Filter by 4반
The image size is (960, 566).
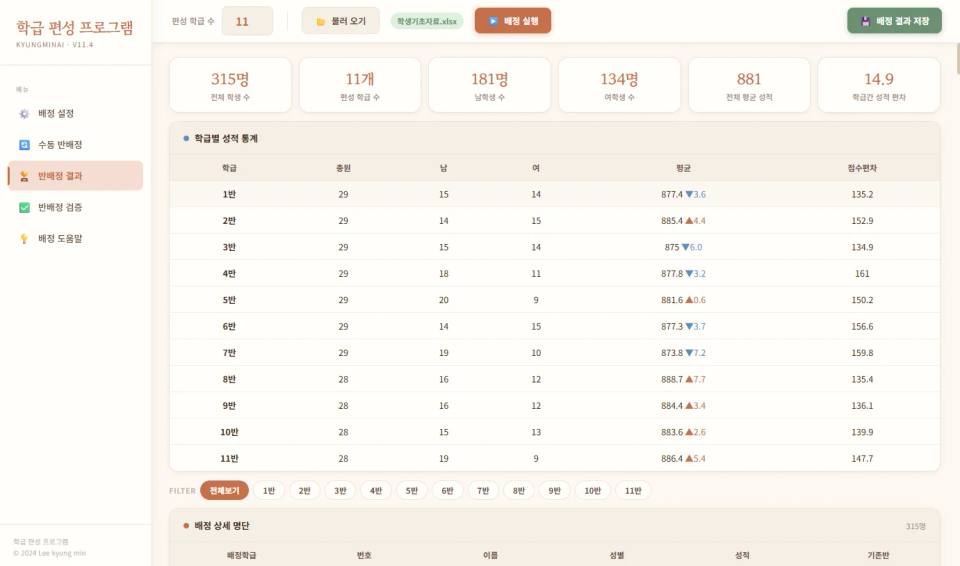376,491
